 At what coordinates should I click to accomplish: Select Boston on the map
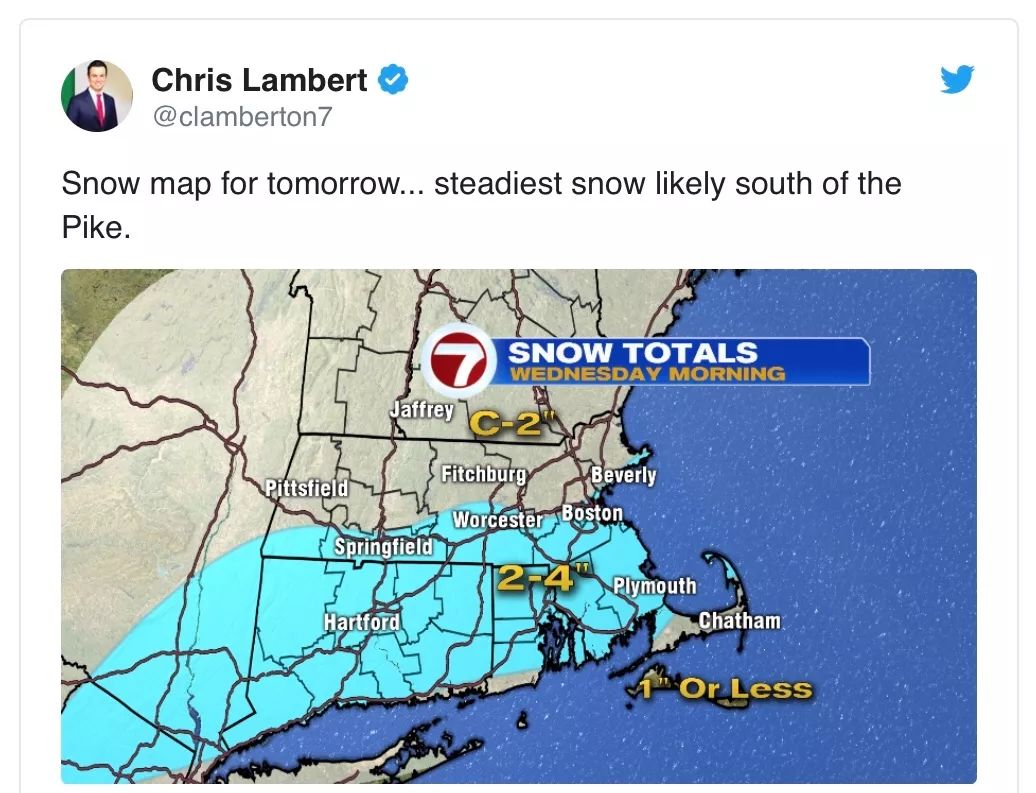coord(592,513)
